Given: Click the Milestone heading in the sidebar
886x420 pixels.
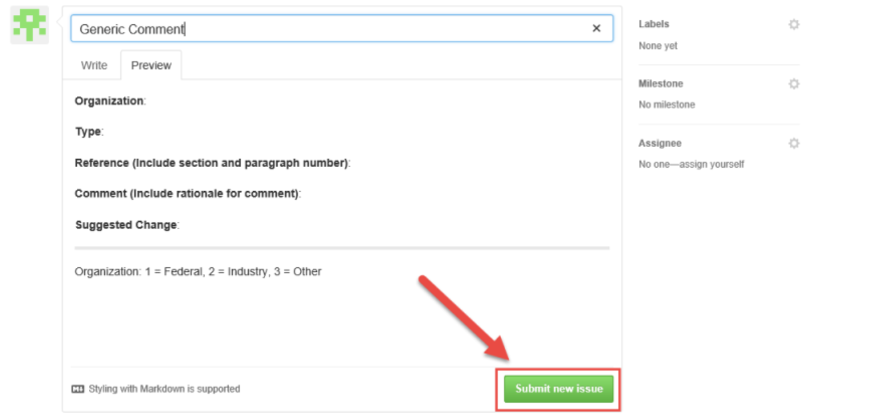Looking at the screenshot, I should point(661,84).
